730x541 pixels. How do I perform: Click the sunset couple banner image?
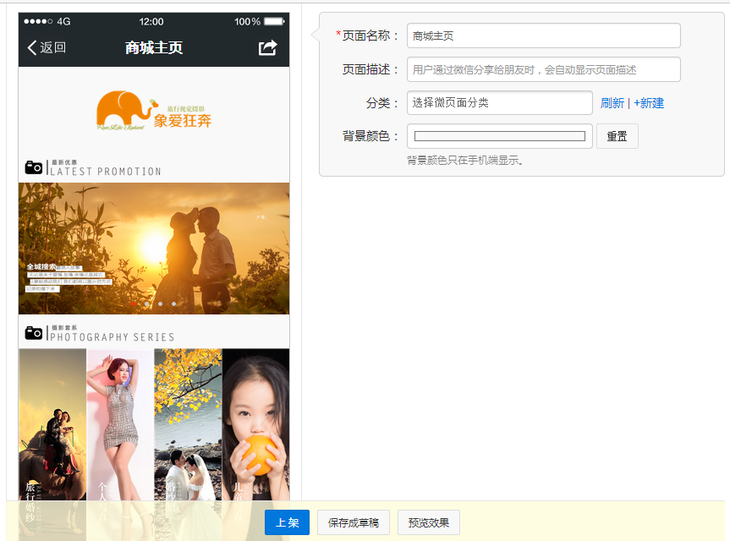[x=154, y=248]
